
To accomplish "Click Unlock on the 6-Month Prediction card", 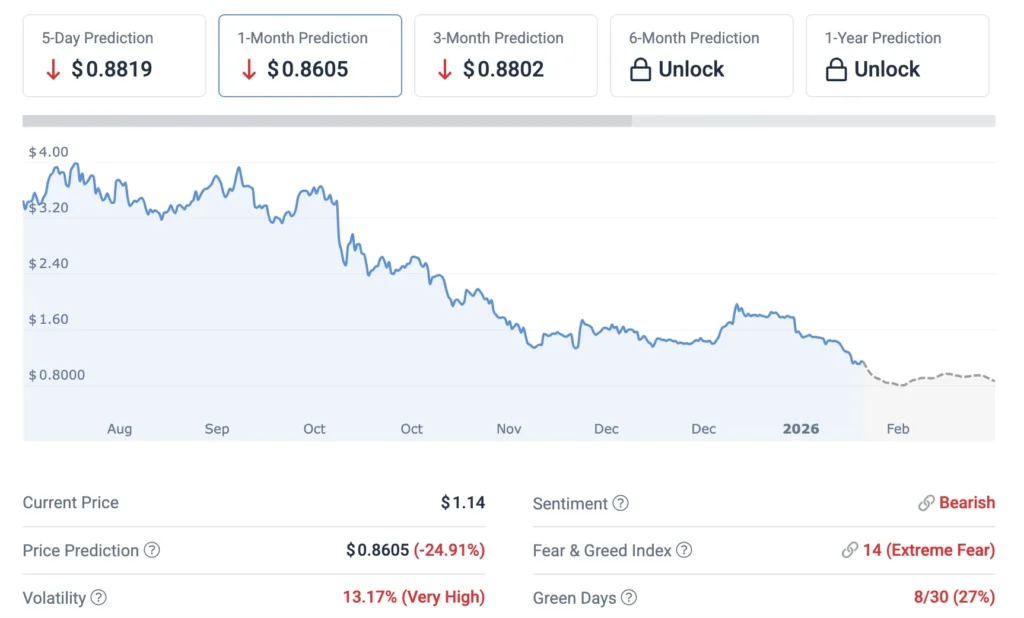I will coord(692,69).
